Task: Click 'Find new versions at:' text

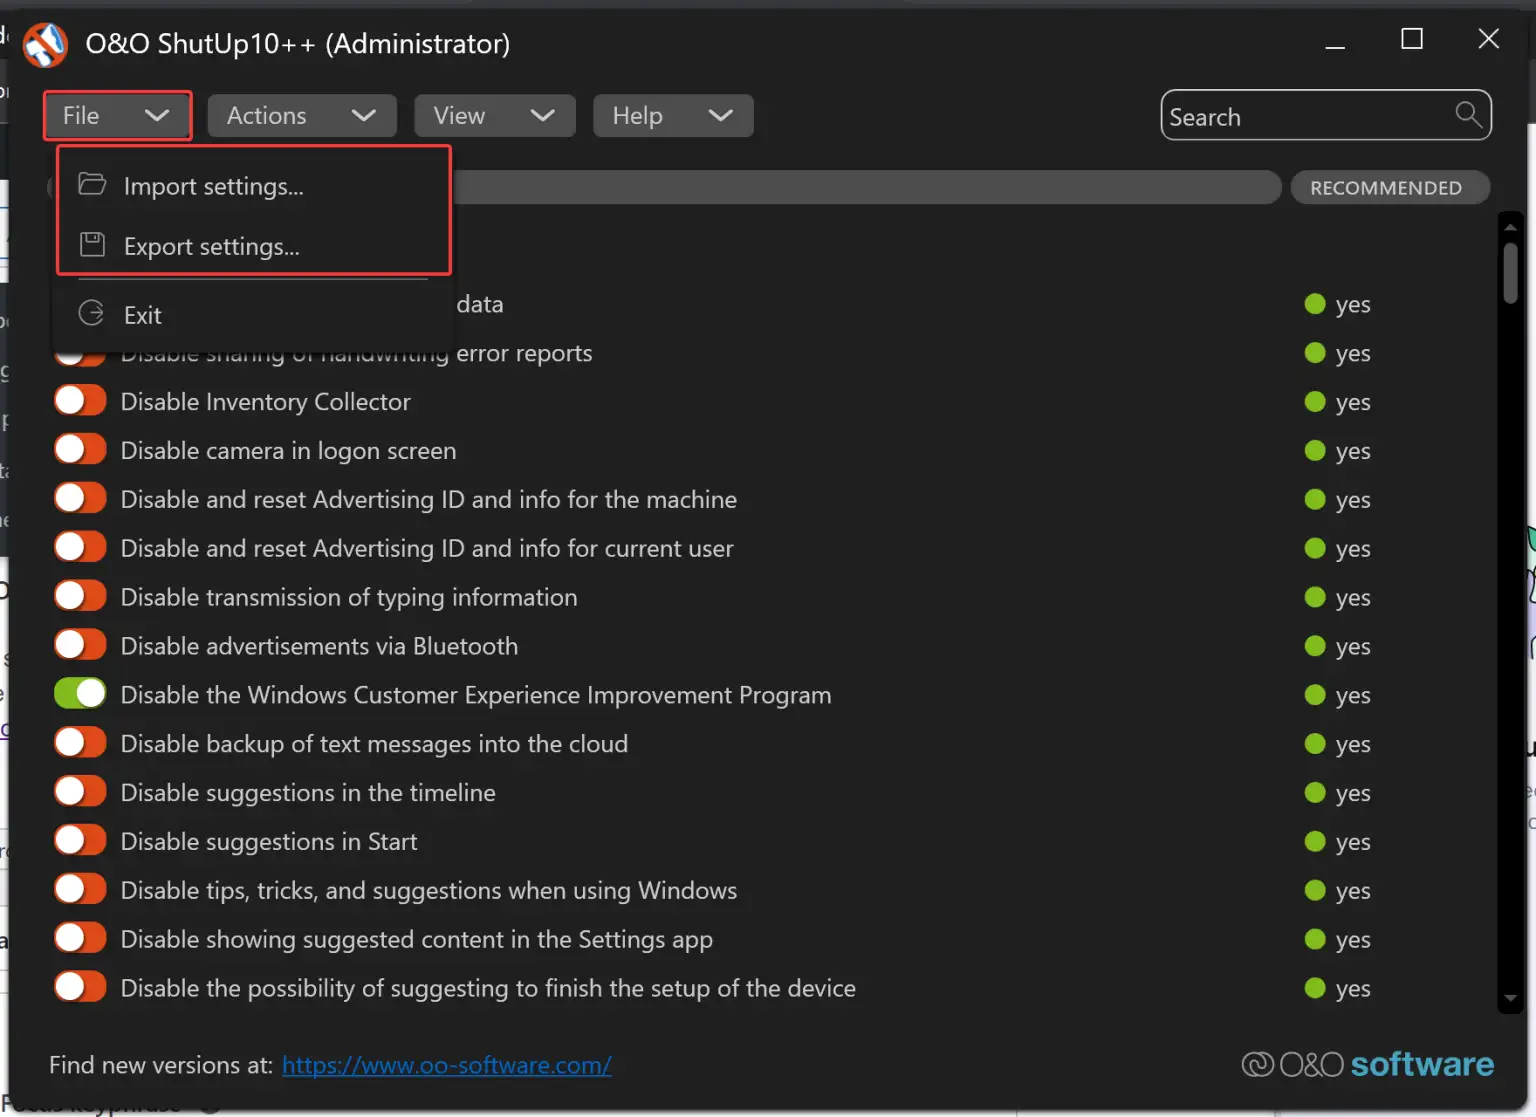Action: pyautogui.click(x=161, y=1065)
